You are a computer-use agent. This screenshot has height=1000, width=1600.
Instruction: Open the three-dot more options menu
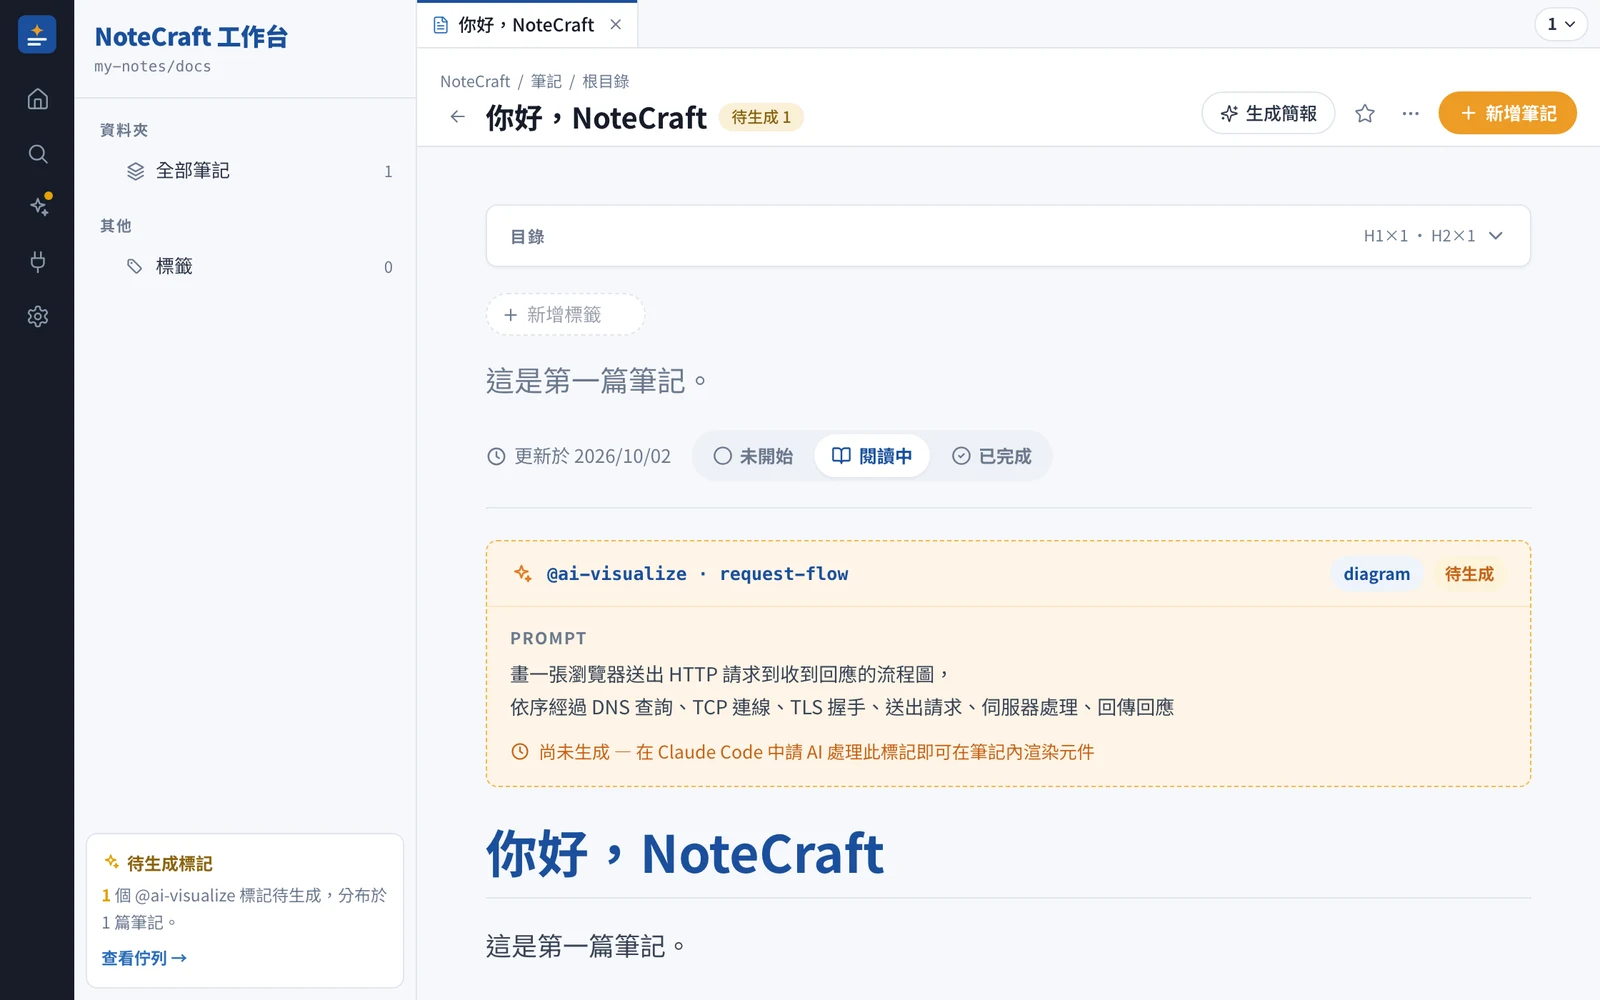click(1410, 114)
